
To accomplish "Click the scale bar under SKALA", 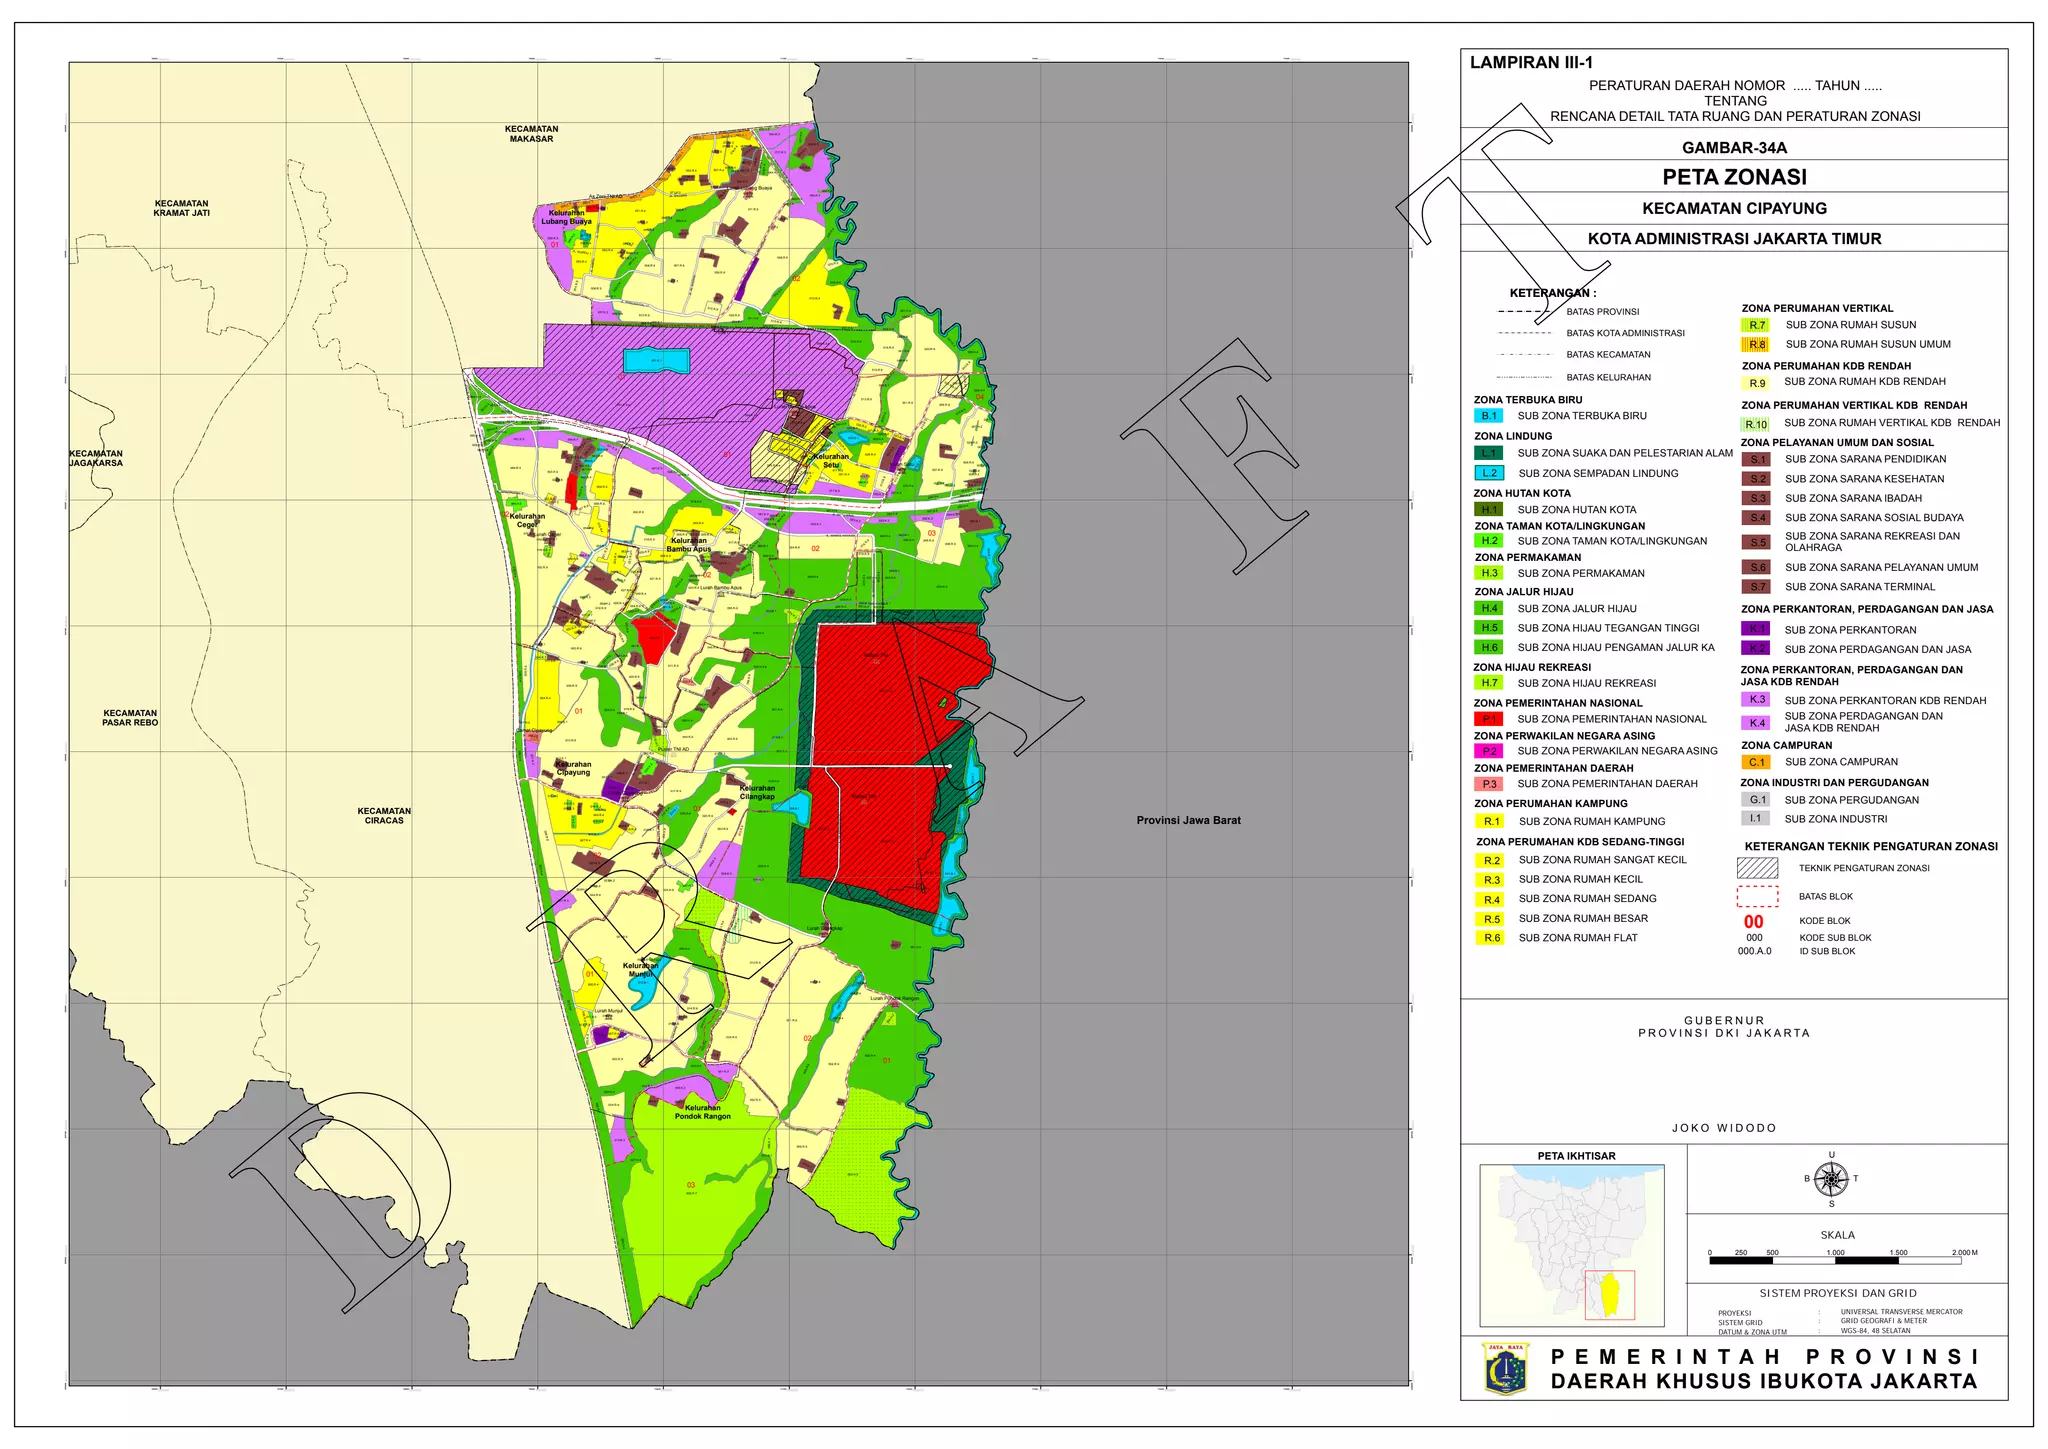I will (1835, 1261).
